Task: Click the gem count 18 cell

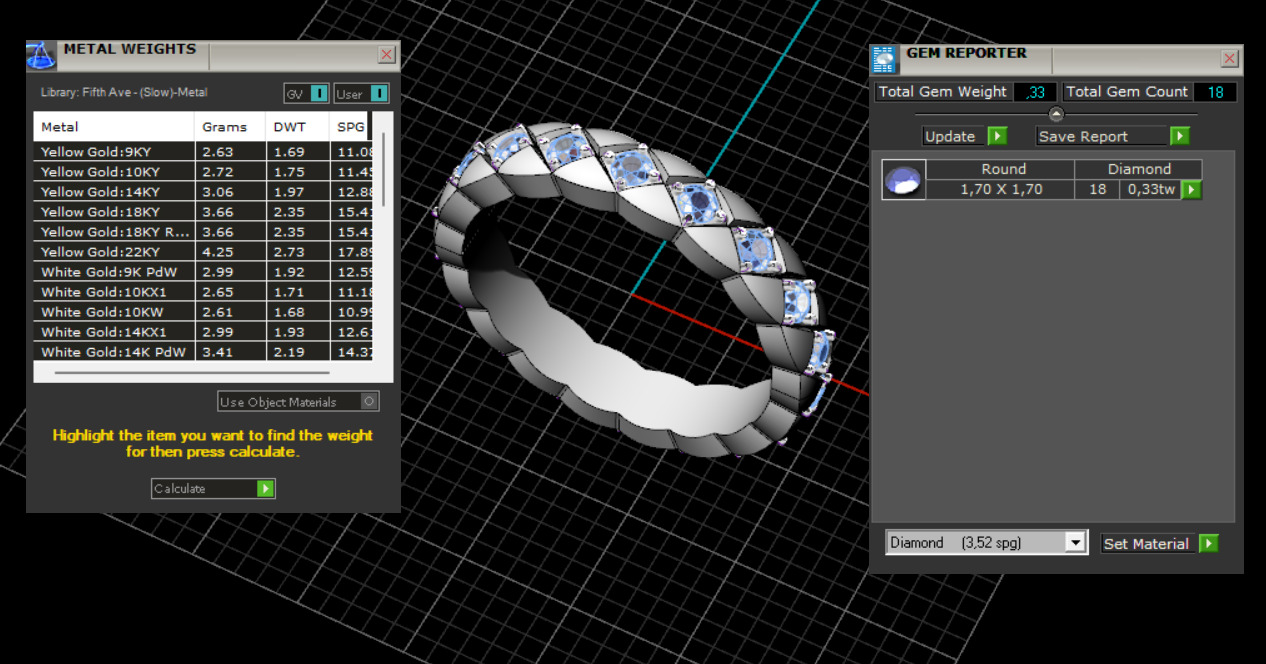Action: click(1097, 189)
